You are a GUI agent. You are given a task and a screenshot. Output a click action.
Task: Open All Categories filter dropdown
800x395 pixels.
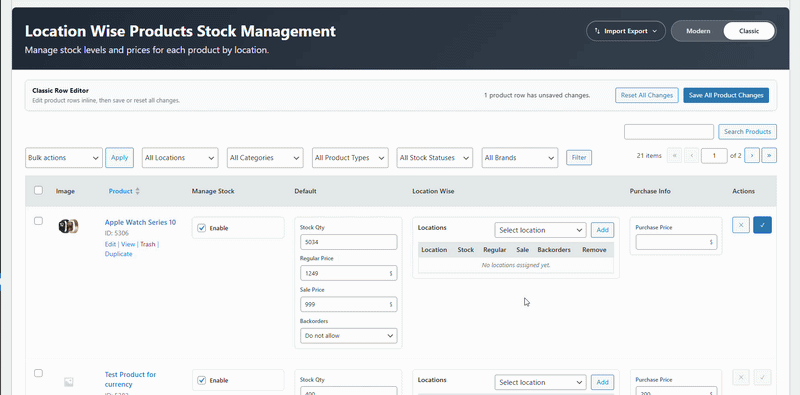[x=265, y=158]
